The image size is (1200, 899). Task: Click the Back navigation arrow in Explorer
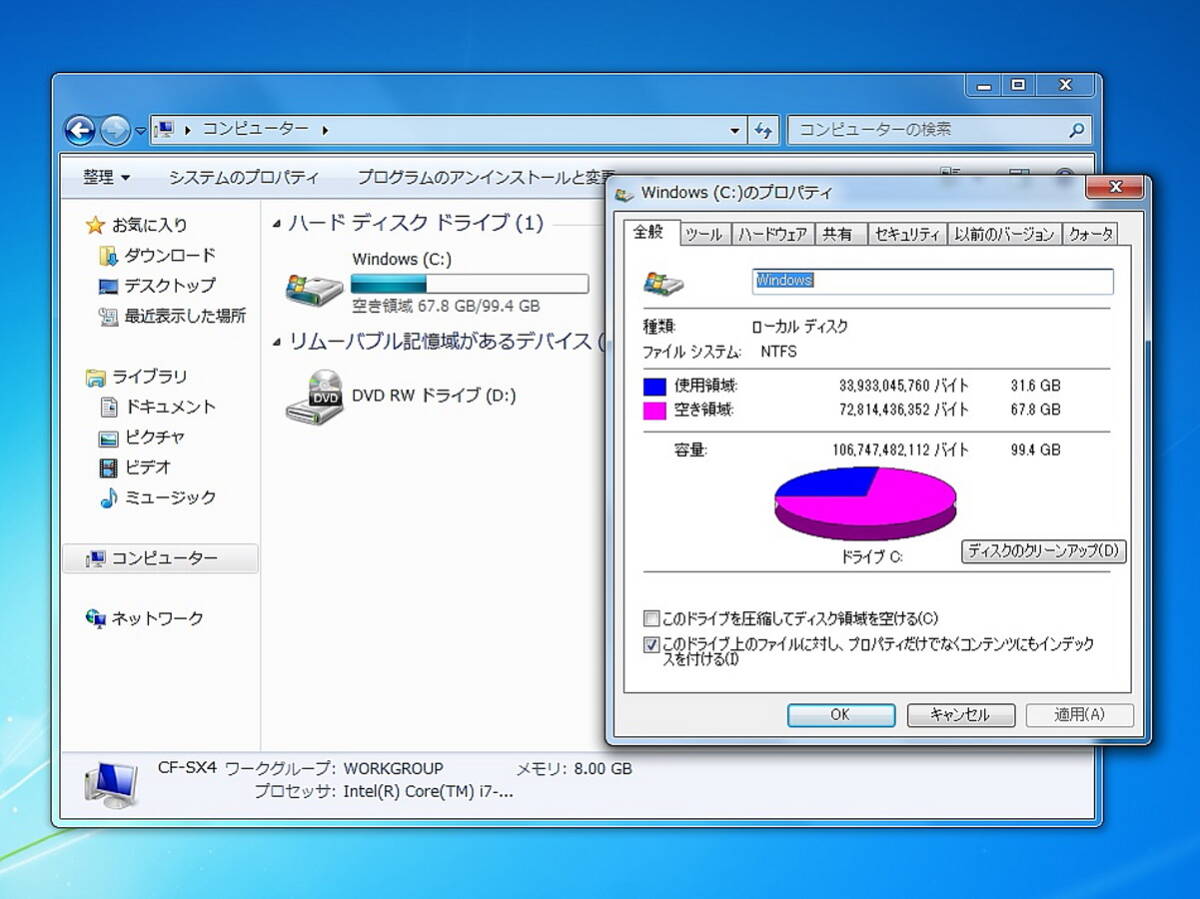(x=80, y=129)
